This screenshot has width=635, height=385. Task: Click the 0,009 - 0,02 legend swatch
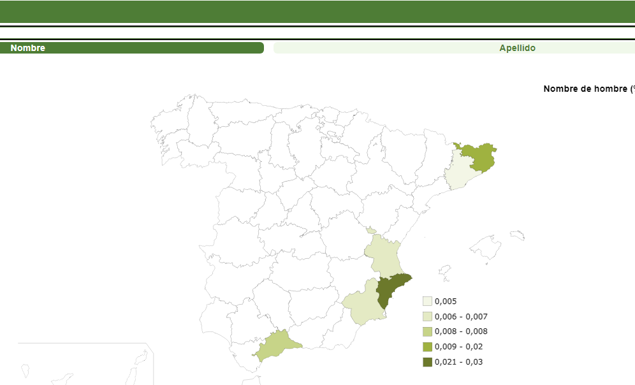(427, 347)
